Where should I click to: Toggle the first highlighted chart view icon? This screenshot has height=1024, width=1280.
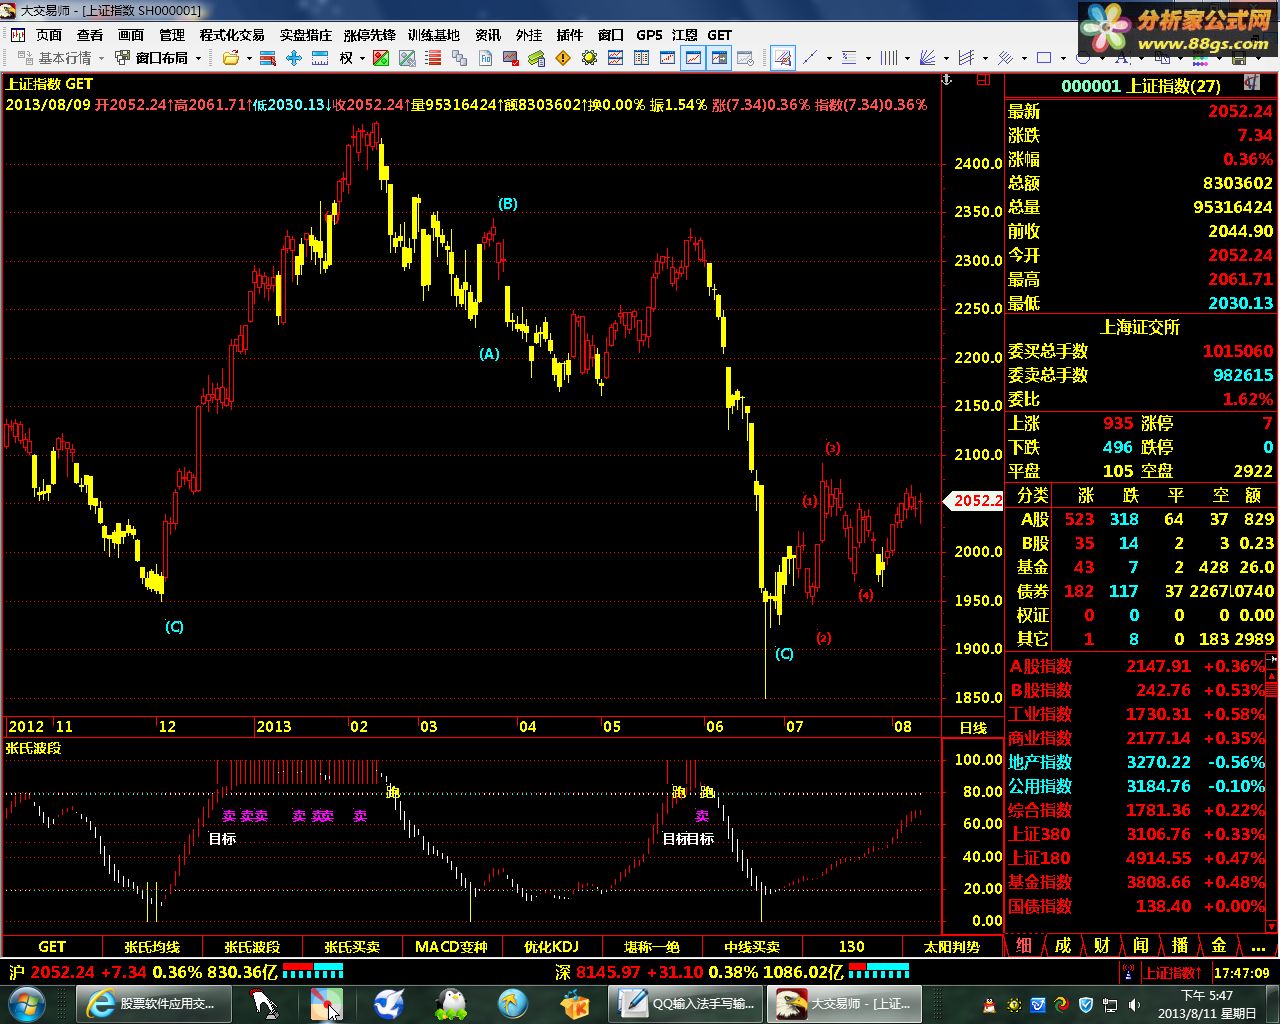pyautogui.click(x=693, y=58)
